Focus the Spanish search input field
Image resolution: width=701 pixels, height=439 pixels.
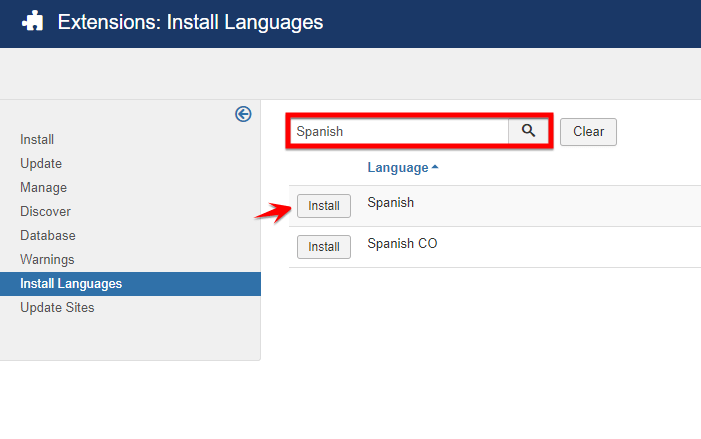click(x=399, y=131)
